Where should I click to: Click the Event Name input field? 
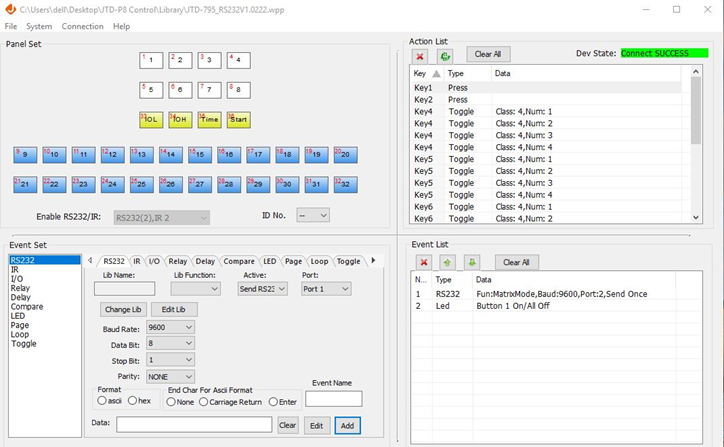click(x=333, y=399)
